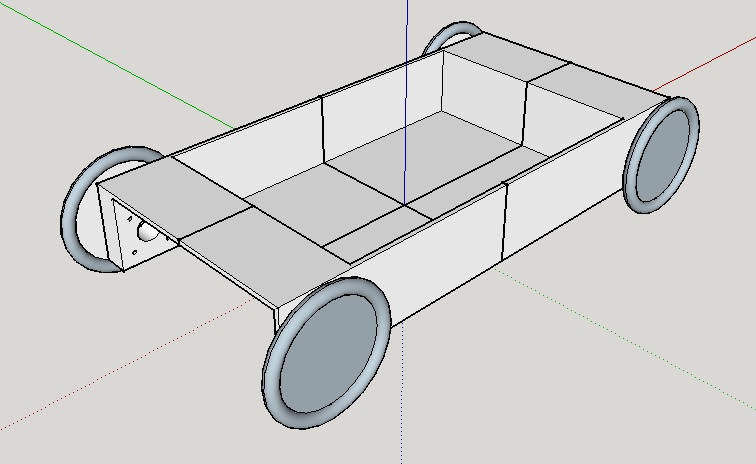Select the nearest front wheel hub disc
Image resolution: width=756 pixels, height=464 pixels.
click(328, 355)
